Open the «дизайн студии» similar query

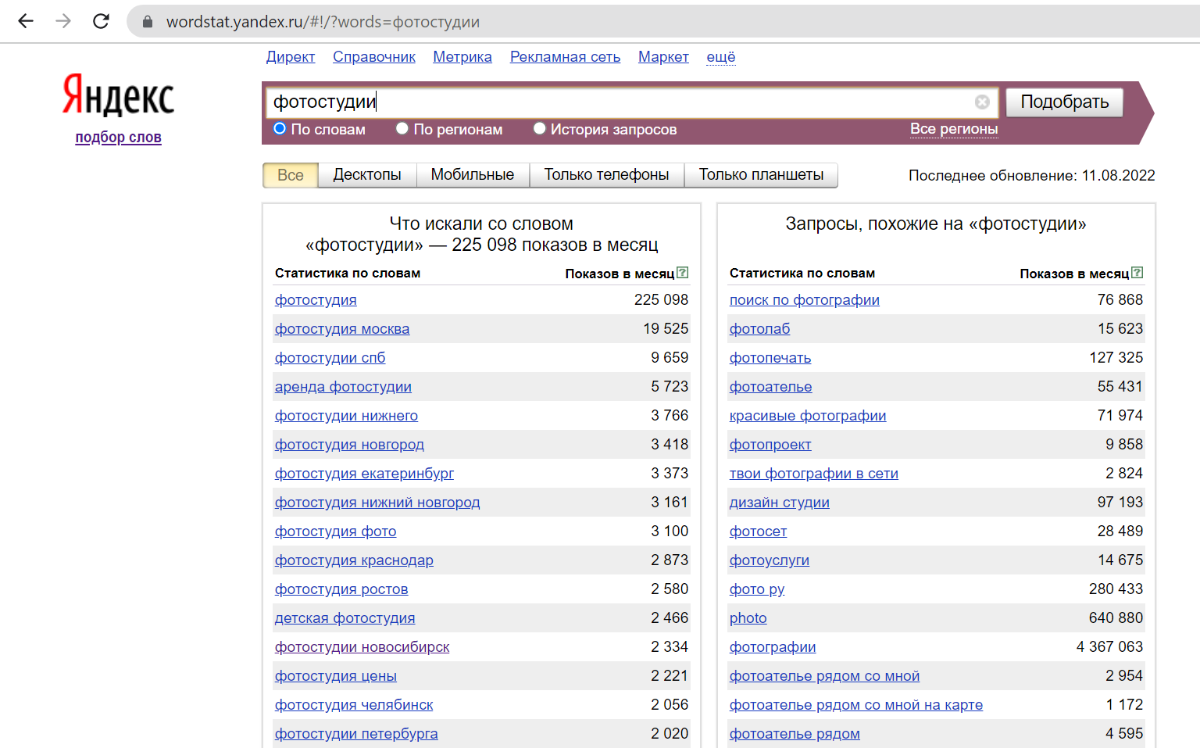point(780,502)
